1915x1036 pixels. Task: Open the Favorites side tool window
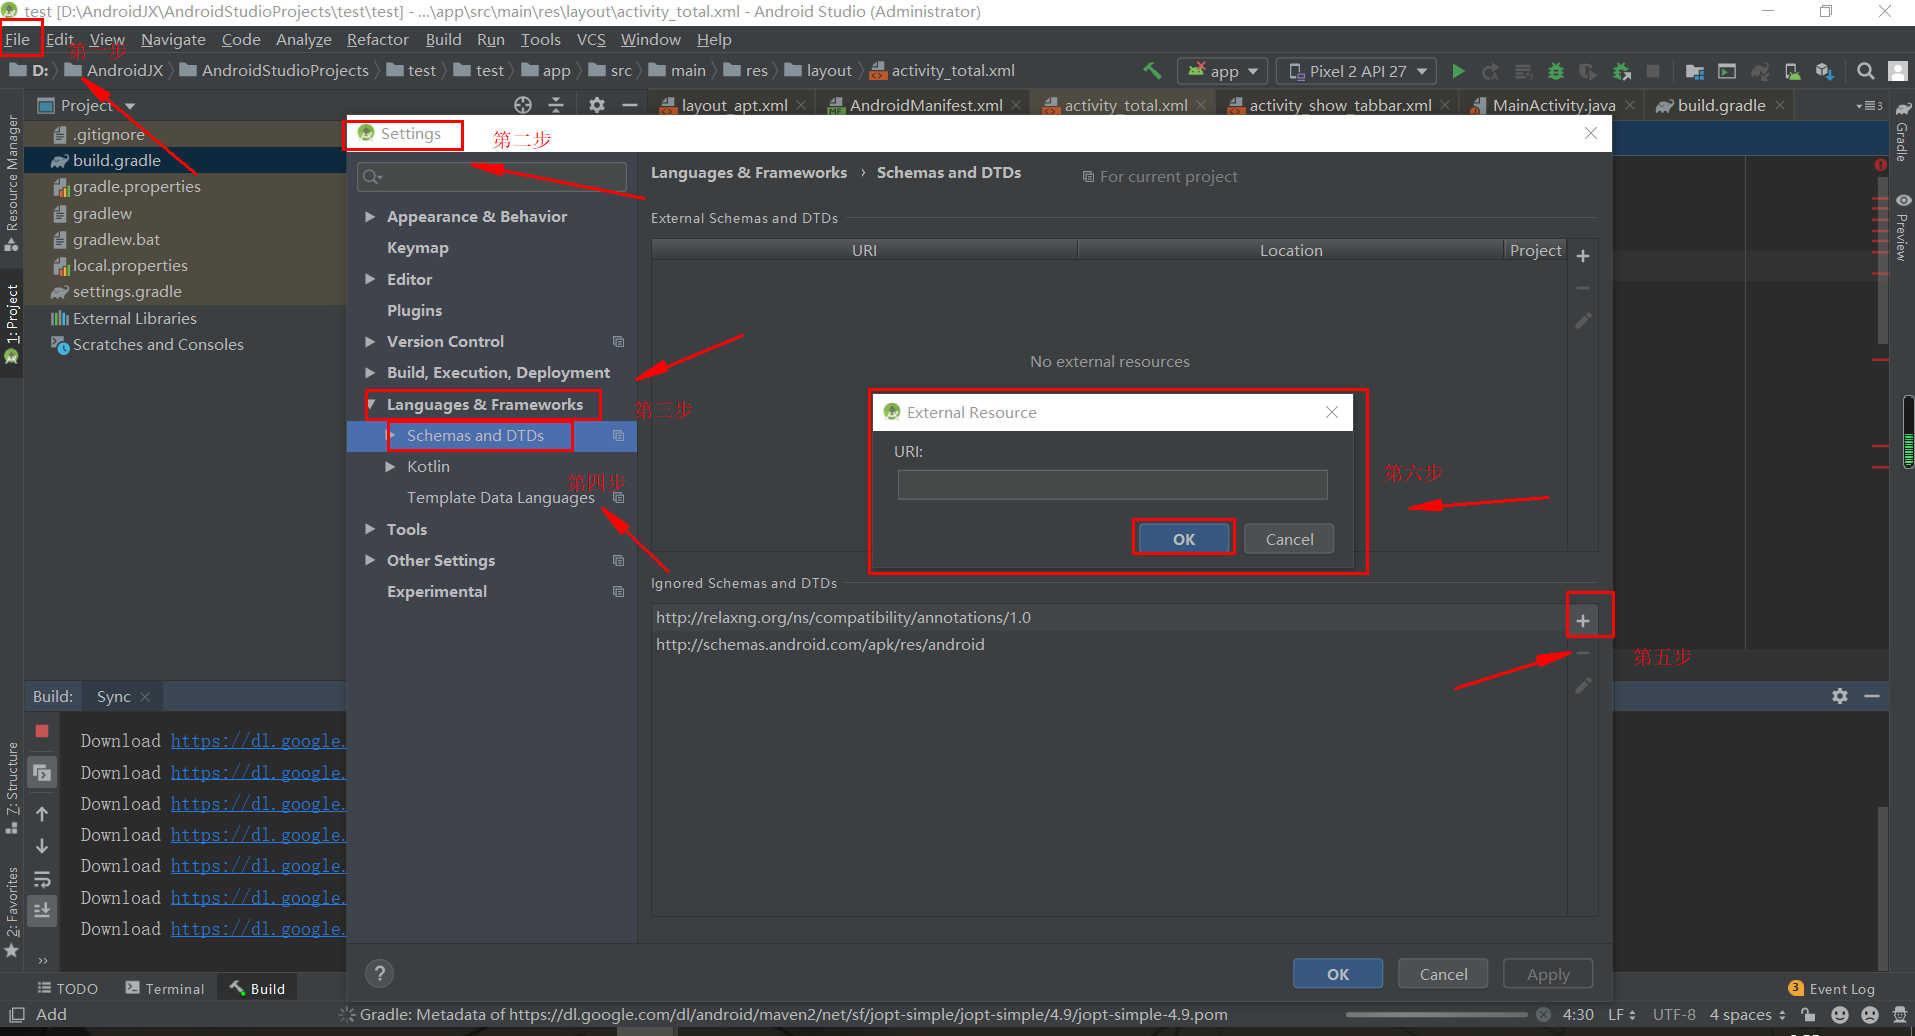click(12, 912)
